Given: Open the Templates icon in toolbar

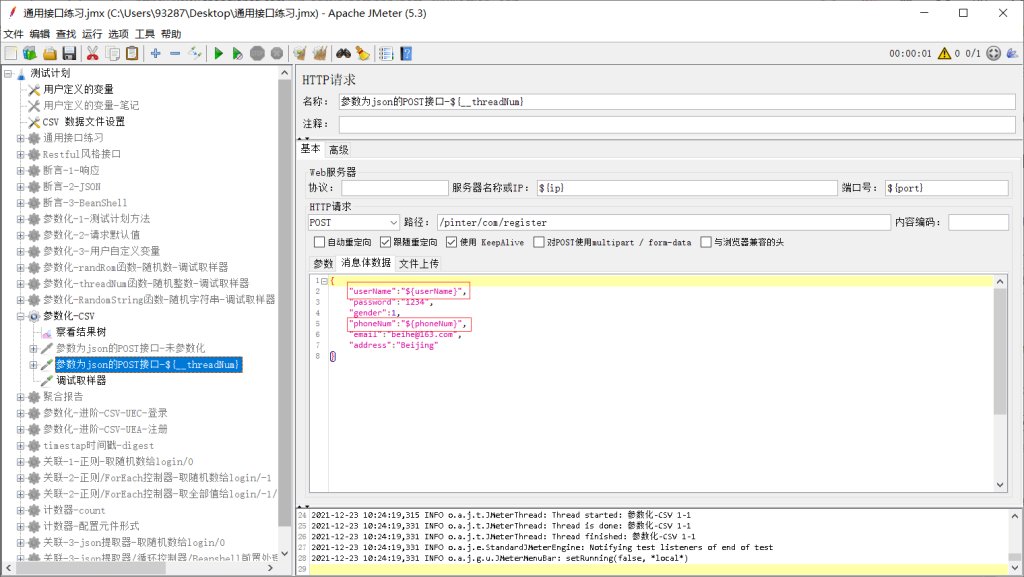Looking at the screenshot, I should pos(30,54).
